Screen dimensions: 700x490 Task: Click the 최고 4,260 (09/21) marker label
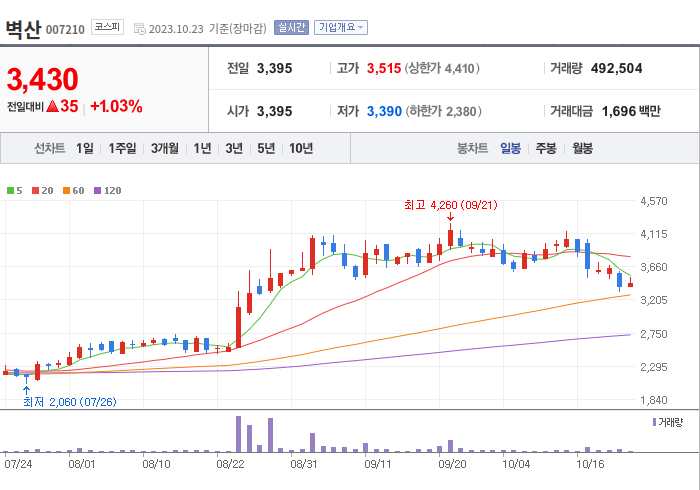click(x=450, y=205)
